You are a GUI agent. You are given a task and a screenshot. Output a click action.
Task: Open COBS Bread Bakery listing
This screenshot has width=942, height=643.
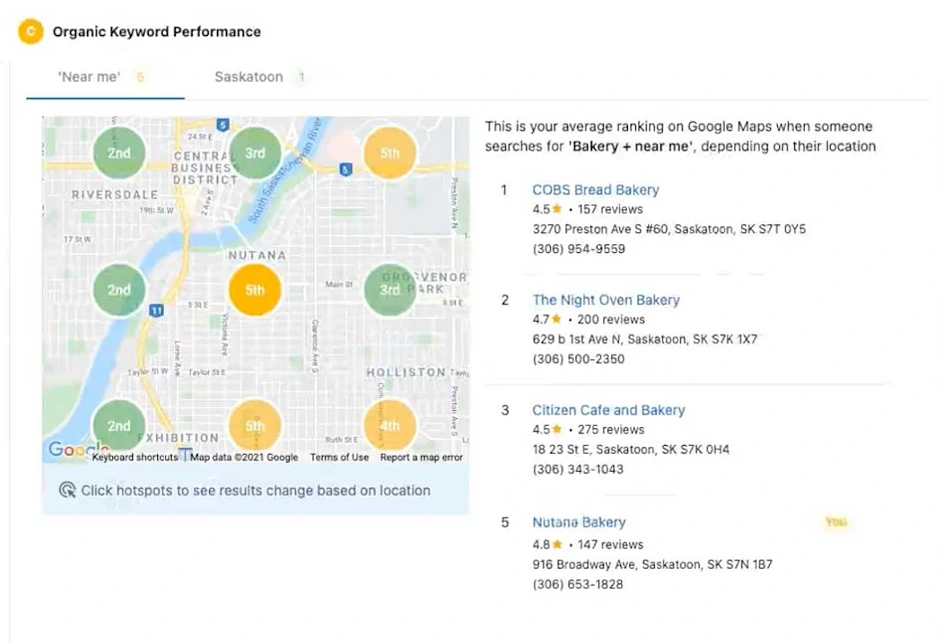pyautogui.click(x=595, y=190)
